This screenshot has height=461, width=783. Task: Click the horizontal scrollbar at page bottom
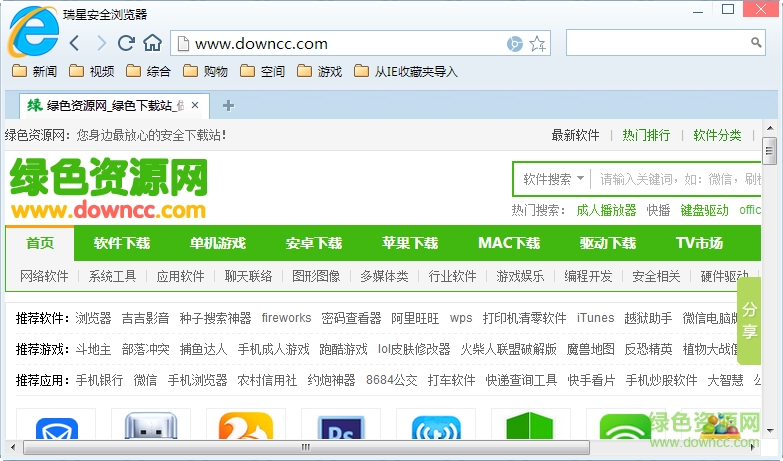[380, 451]
